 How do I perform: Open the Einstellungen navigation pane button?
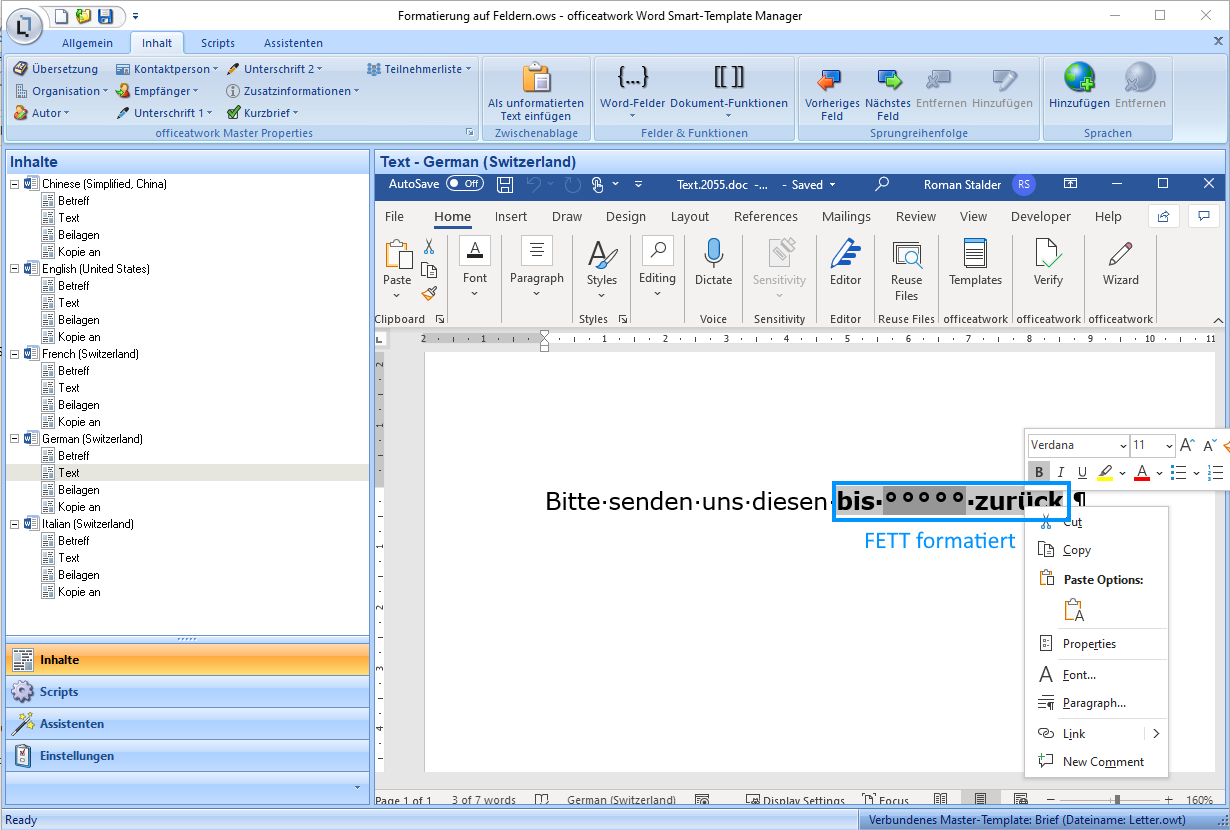coord(188,756)
